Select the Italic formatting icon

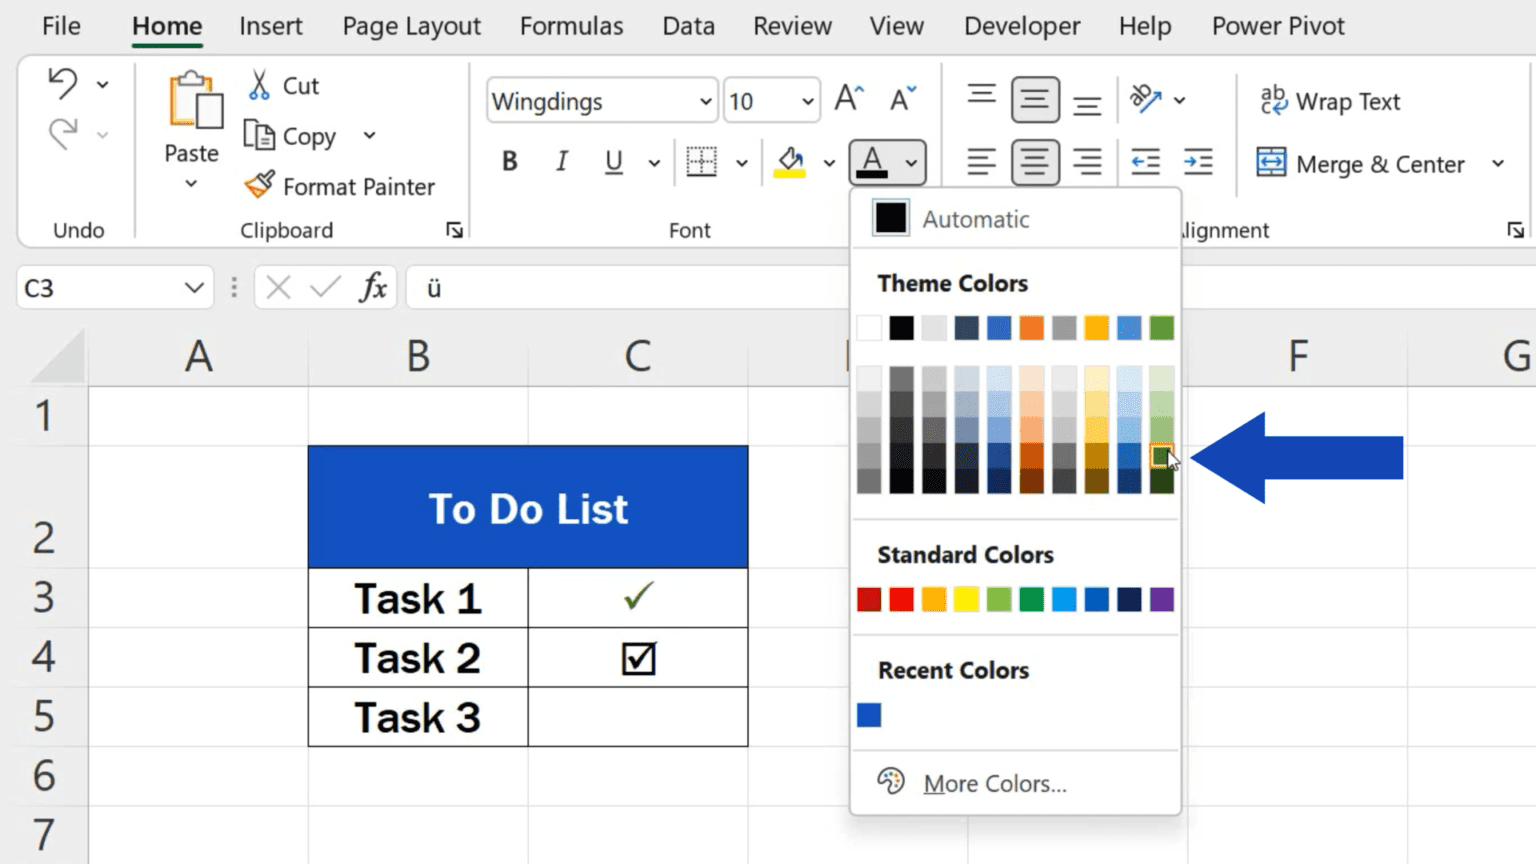click(x=561, y=161)
